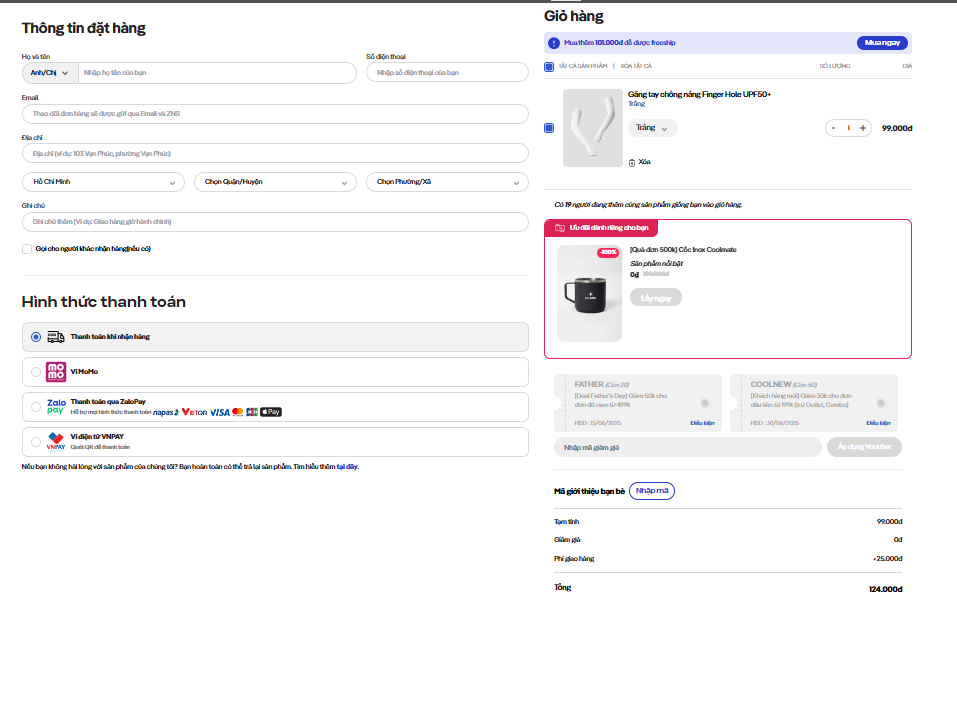Click the ZaloPay logo
Screen dimensions: 957x713
[56, 407]
